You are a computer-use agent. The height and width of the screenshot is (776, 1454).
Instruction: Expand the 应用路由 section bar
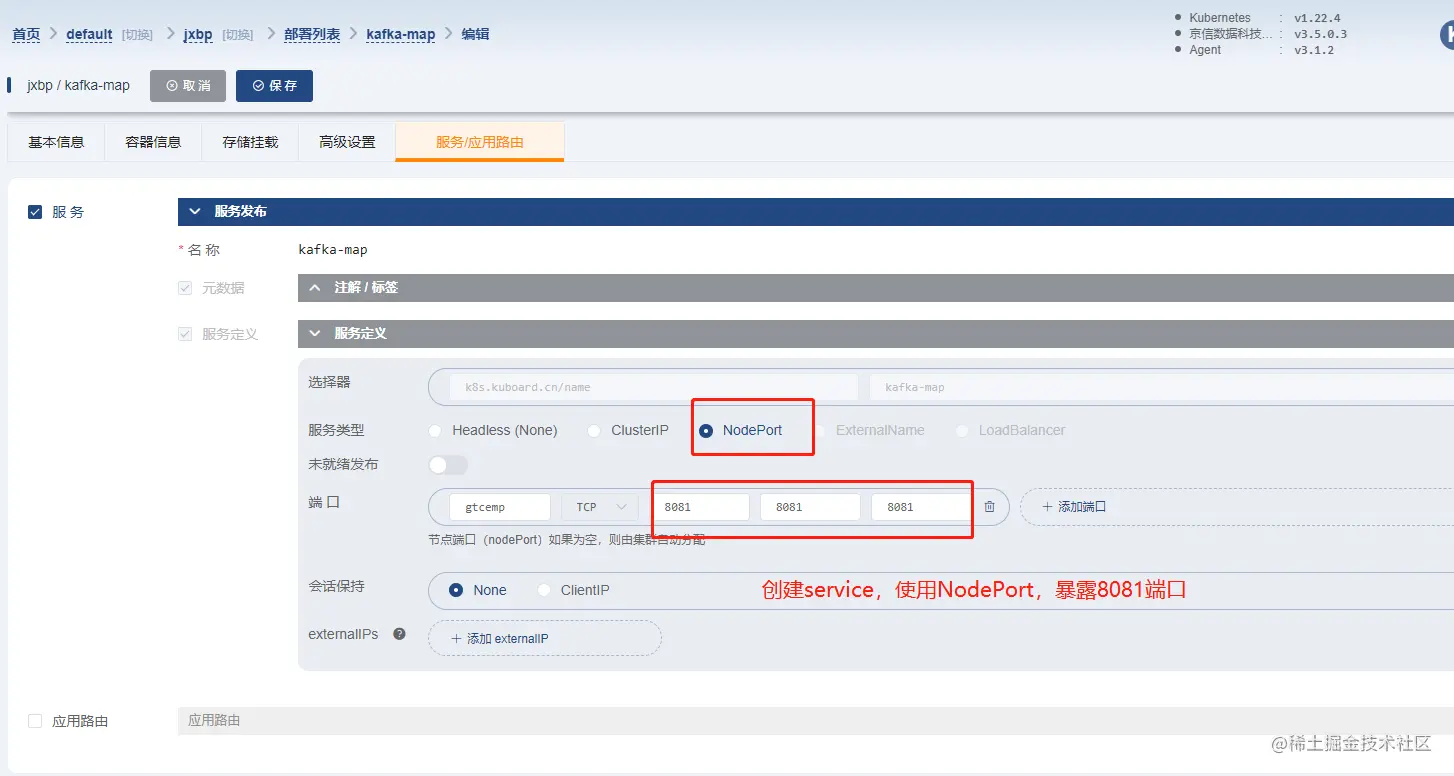pyautogui.click(x=815, y=721)
